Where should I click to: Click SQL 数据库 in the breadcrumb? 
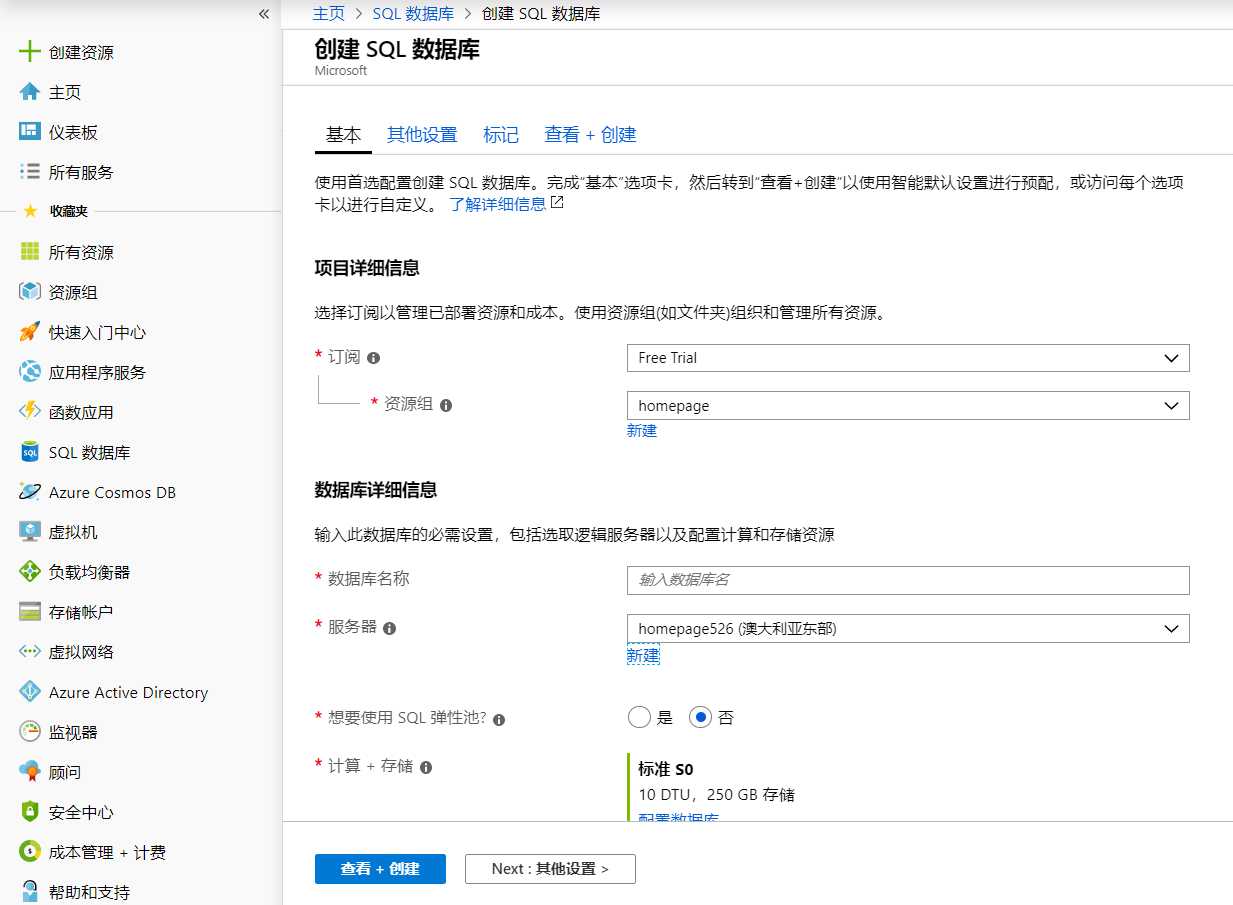click(x=413, y=14)
